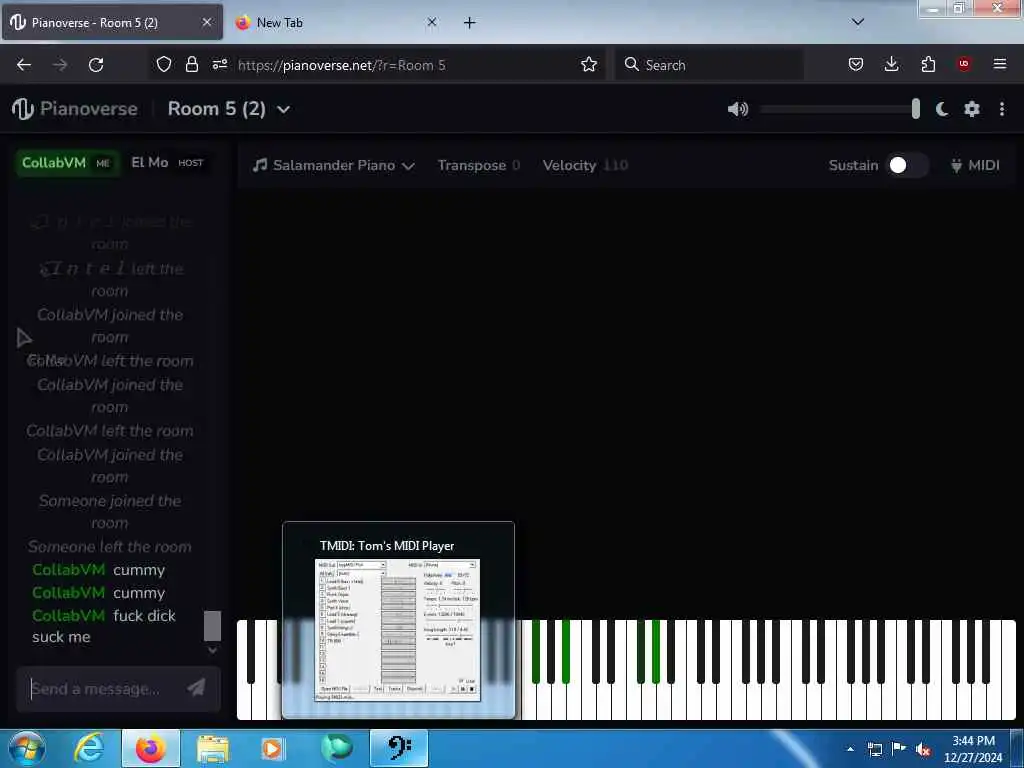Toggle the Sustain switch

pyautogui.click(x=906, y=165)
